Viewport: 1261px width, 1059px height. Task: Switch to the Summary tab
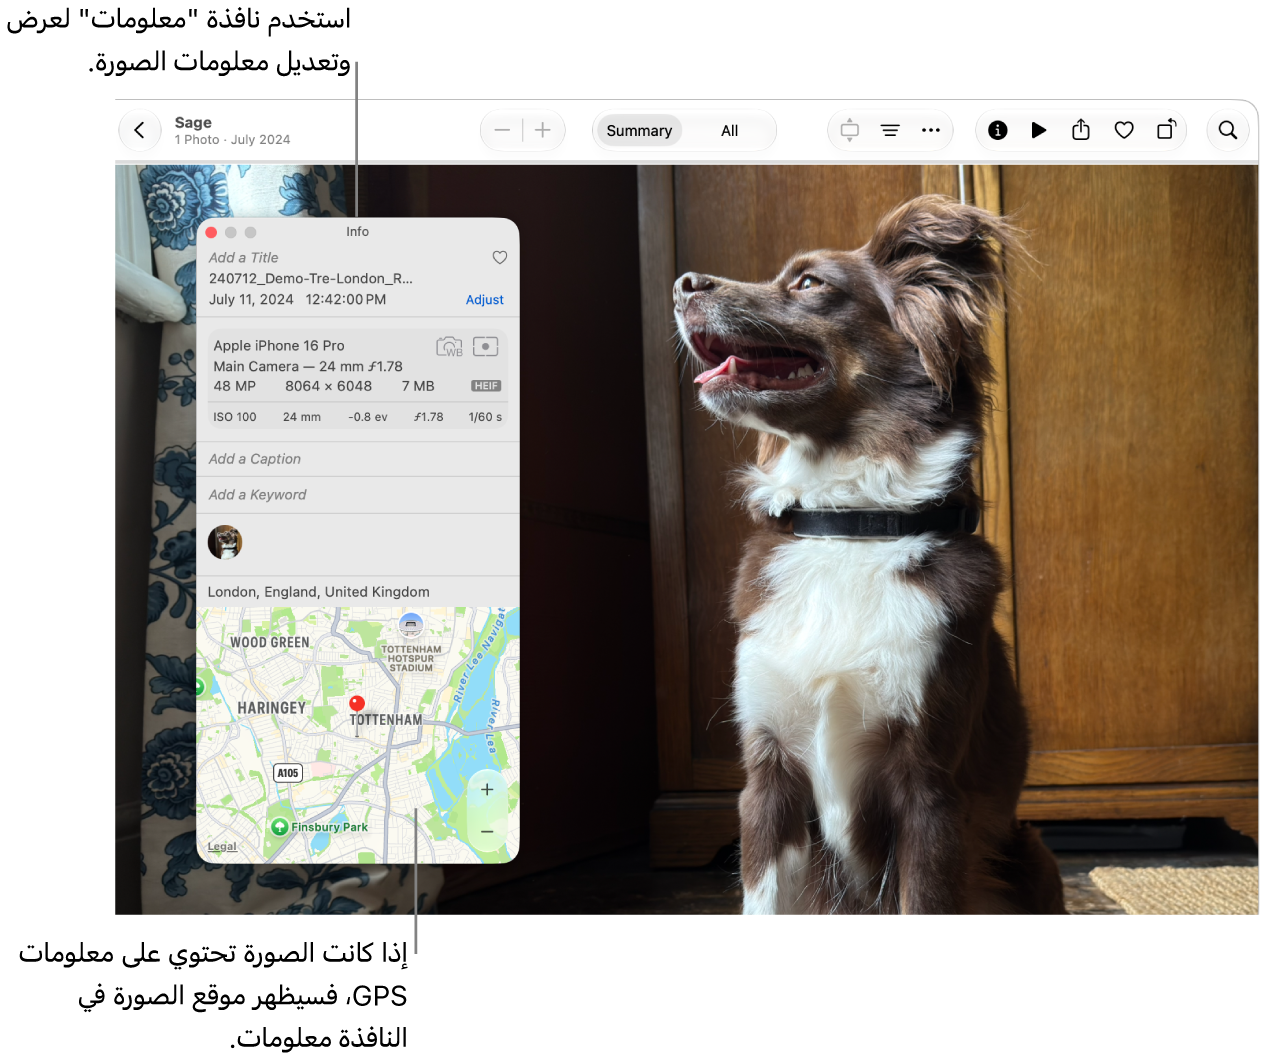coord(639,131)
